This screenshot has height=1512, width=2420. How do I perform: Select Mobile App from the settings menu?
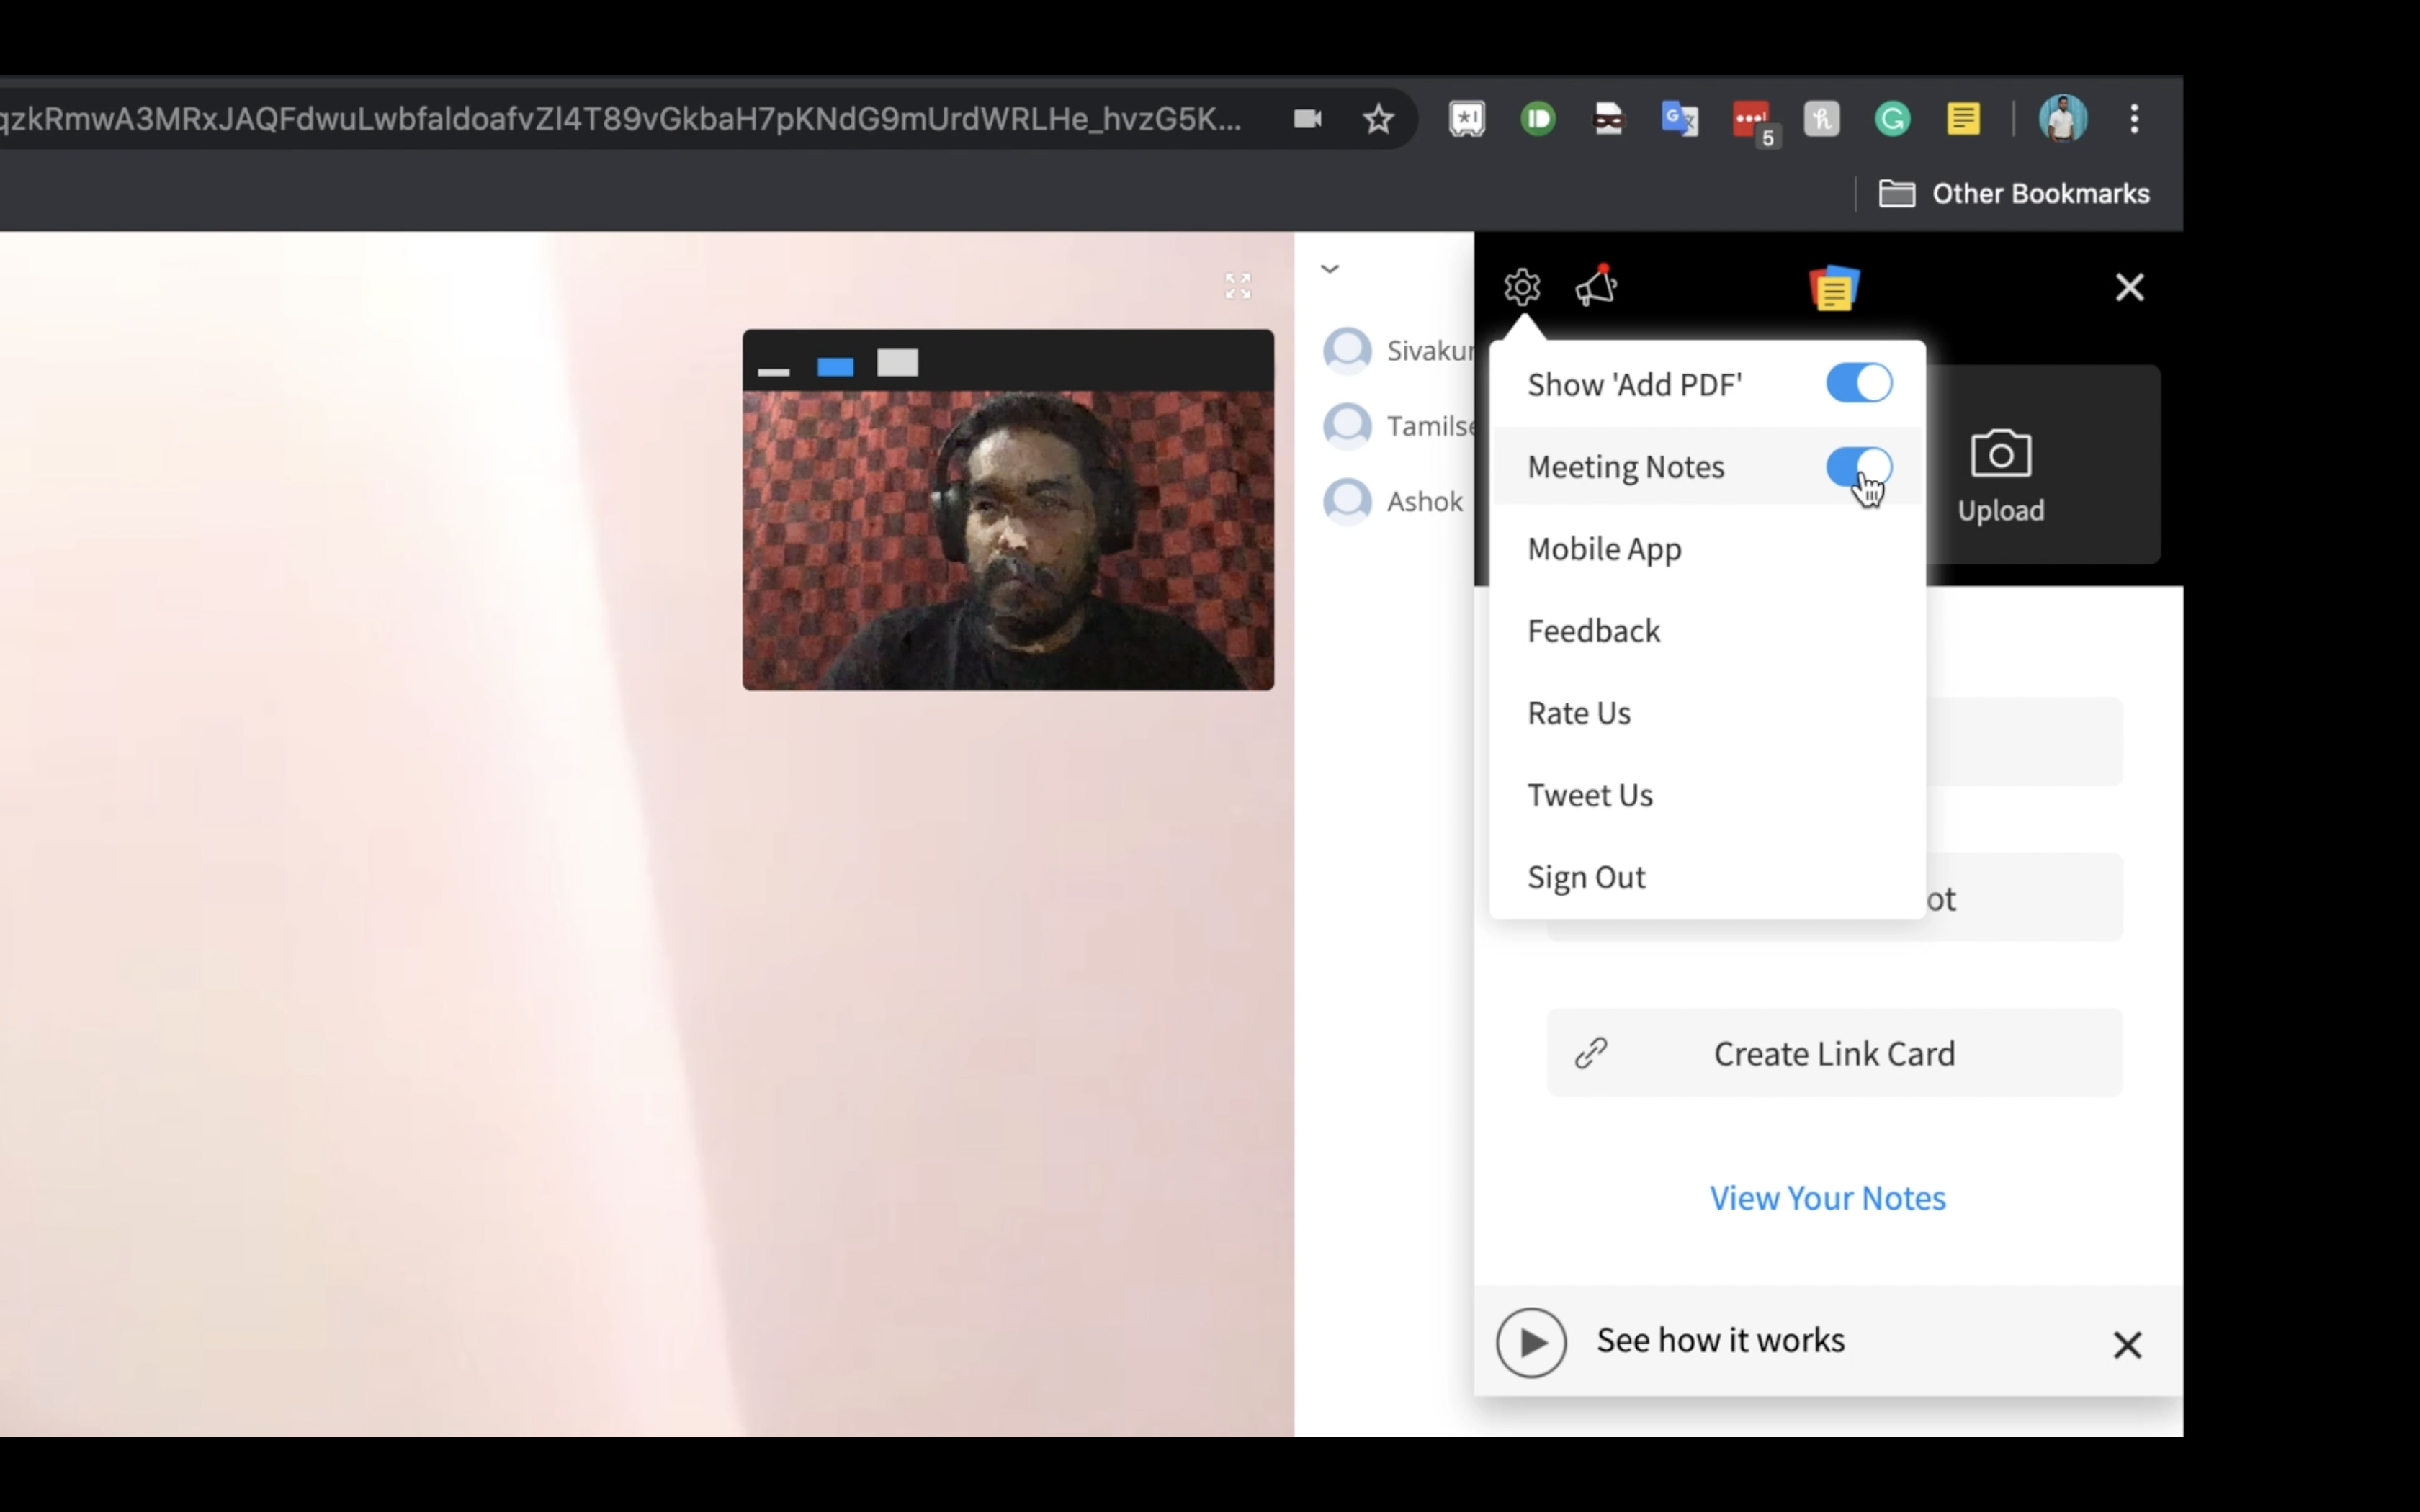tap(1604, 549)
